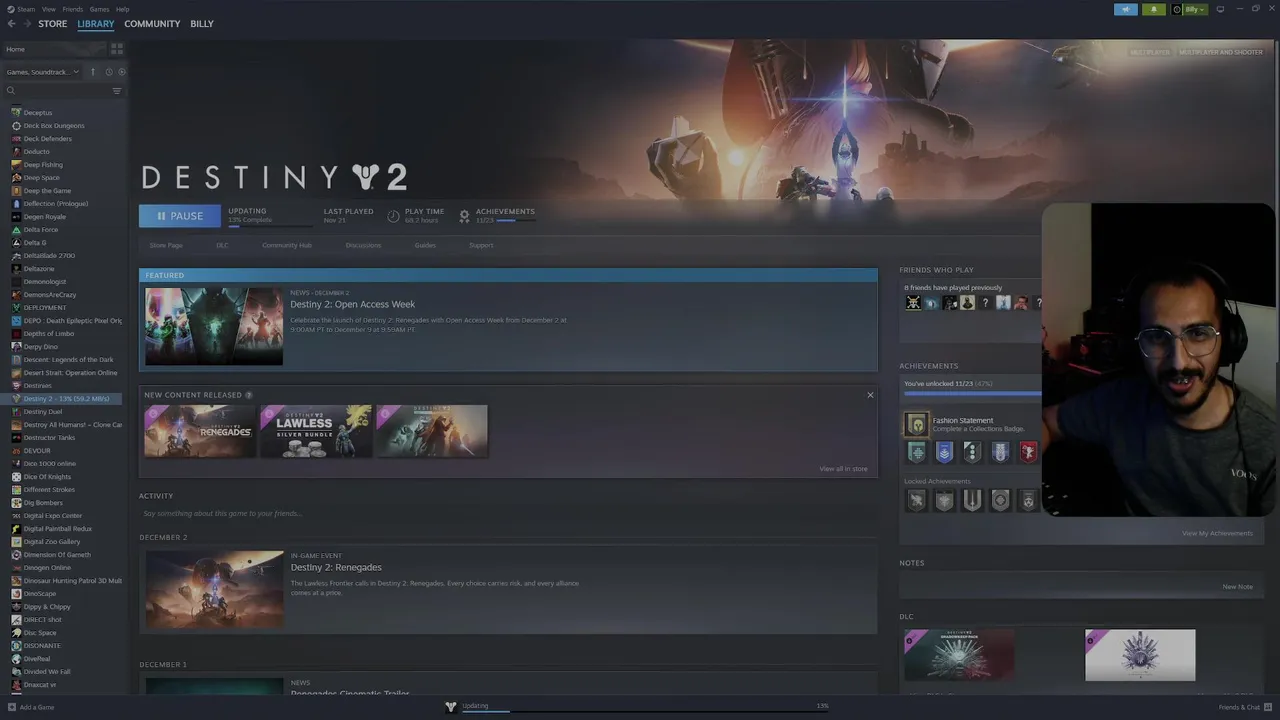This screenshot has width=1280, height=720.
Task: View the blue chevron unlocked achievement
Action: coord(944,452)
